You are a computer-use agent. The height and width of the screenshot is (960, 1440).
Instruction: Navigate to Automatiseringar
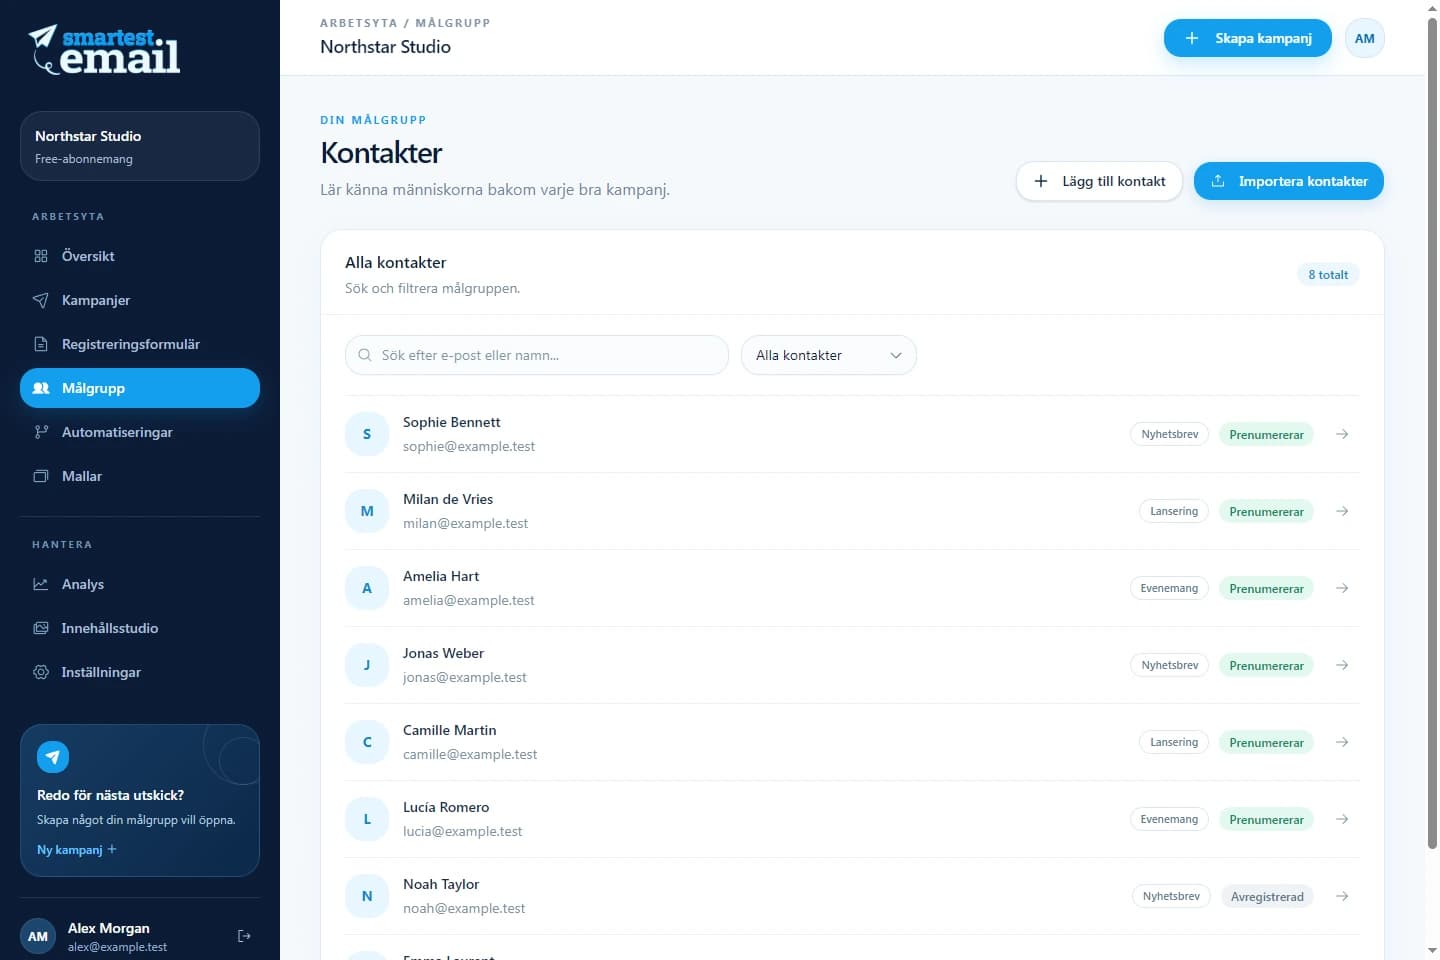pyautogui.click(x=140, y=432)
